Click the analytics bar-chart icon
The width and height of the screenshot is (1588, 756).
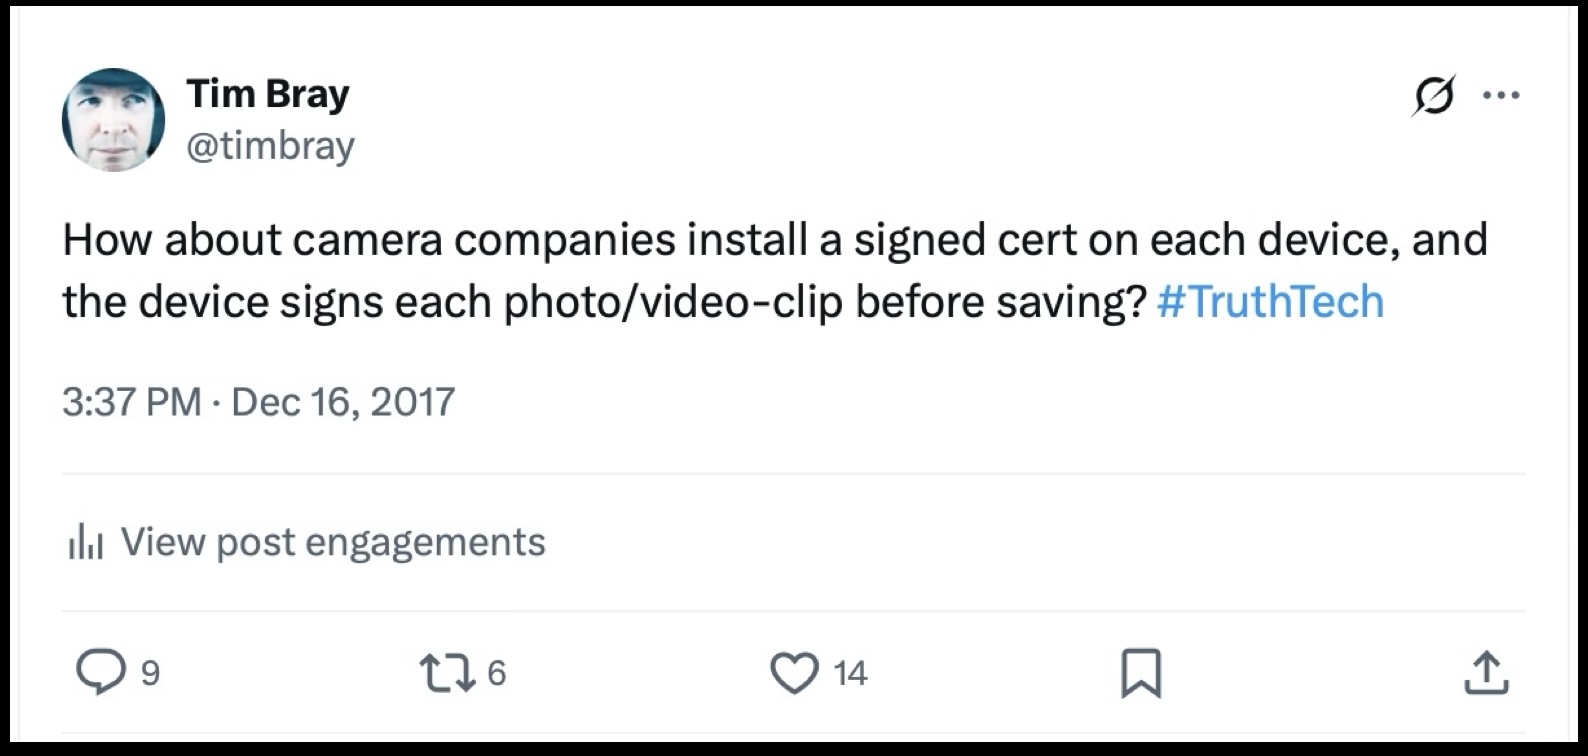87,540
